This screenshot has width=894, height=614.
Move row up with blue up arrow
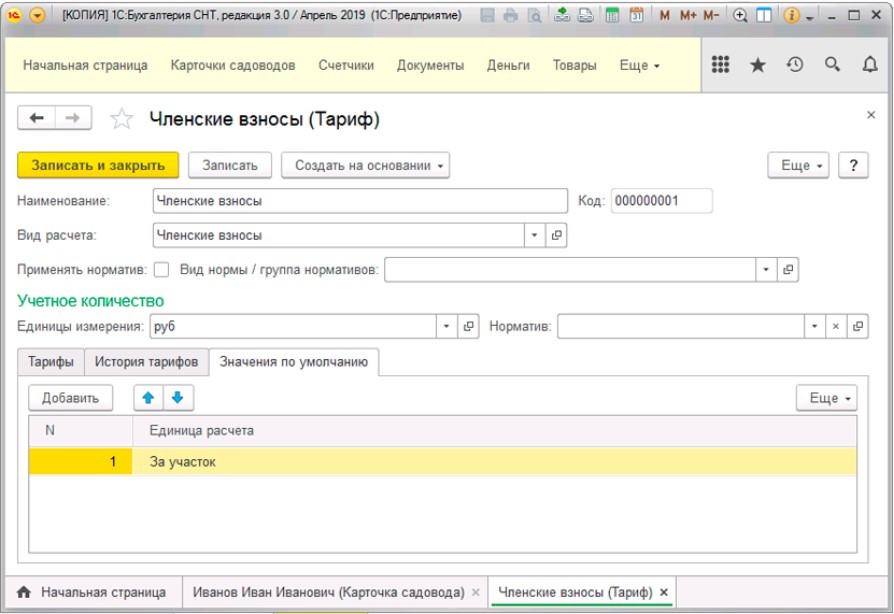pos(149,398)
